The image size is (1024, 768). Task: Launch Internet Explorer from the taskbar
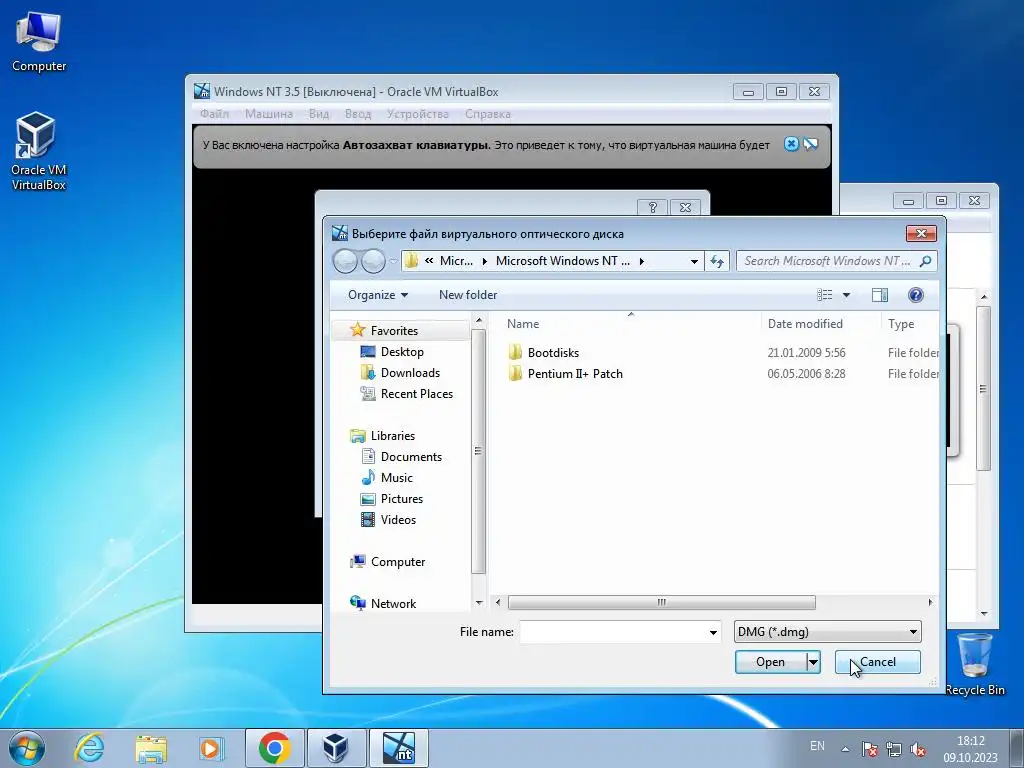click(x=89, y=748)
